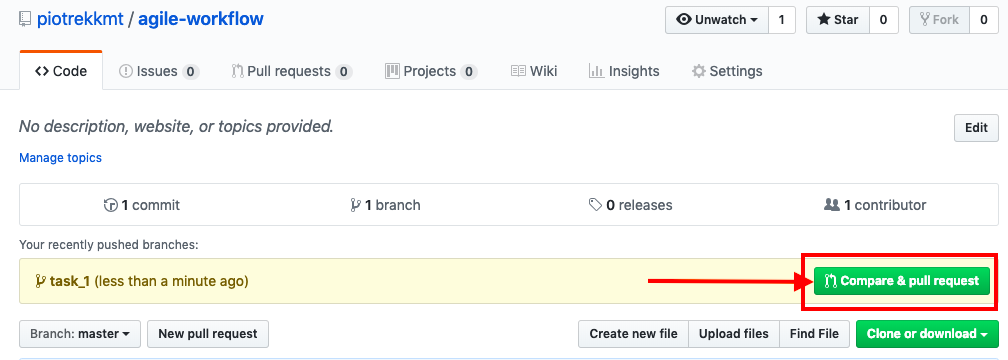Click the commit history clock icon

click(111, 205)
